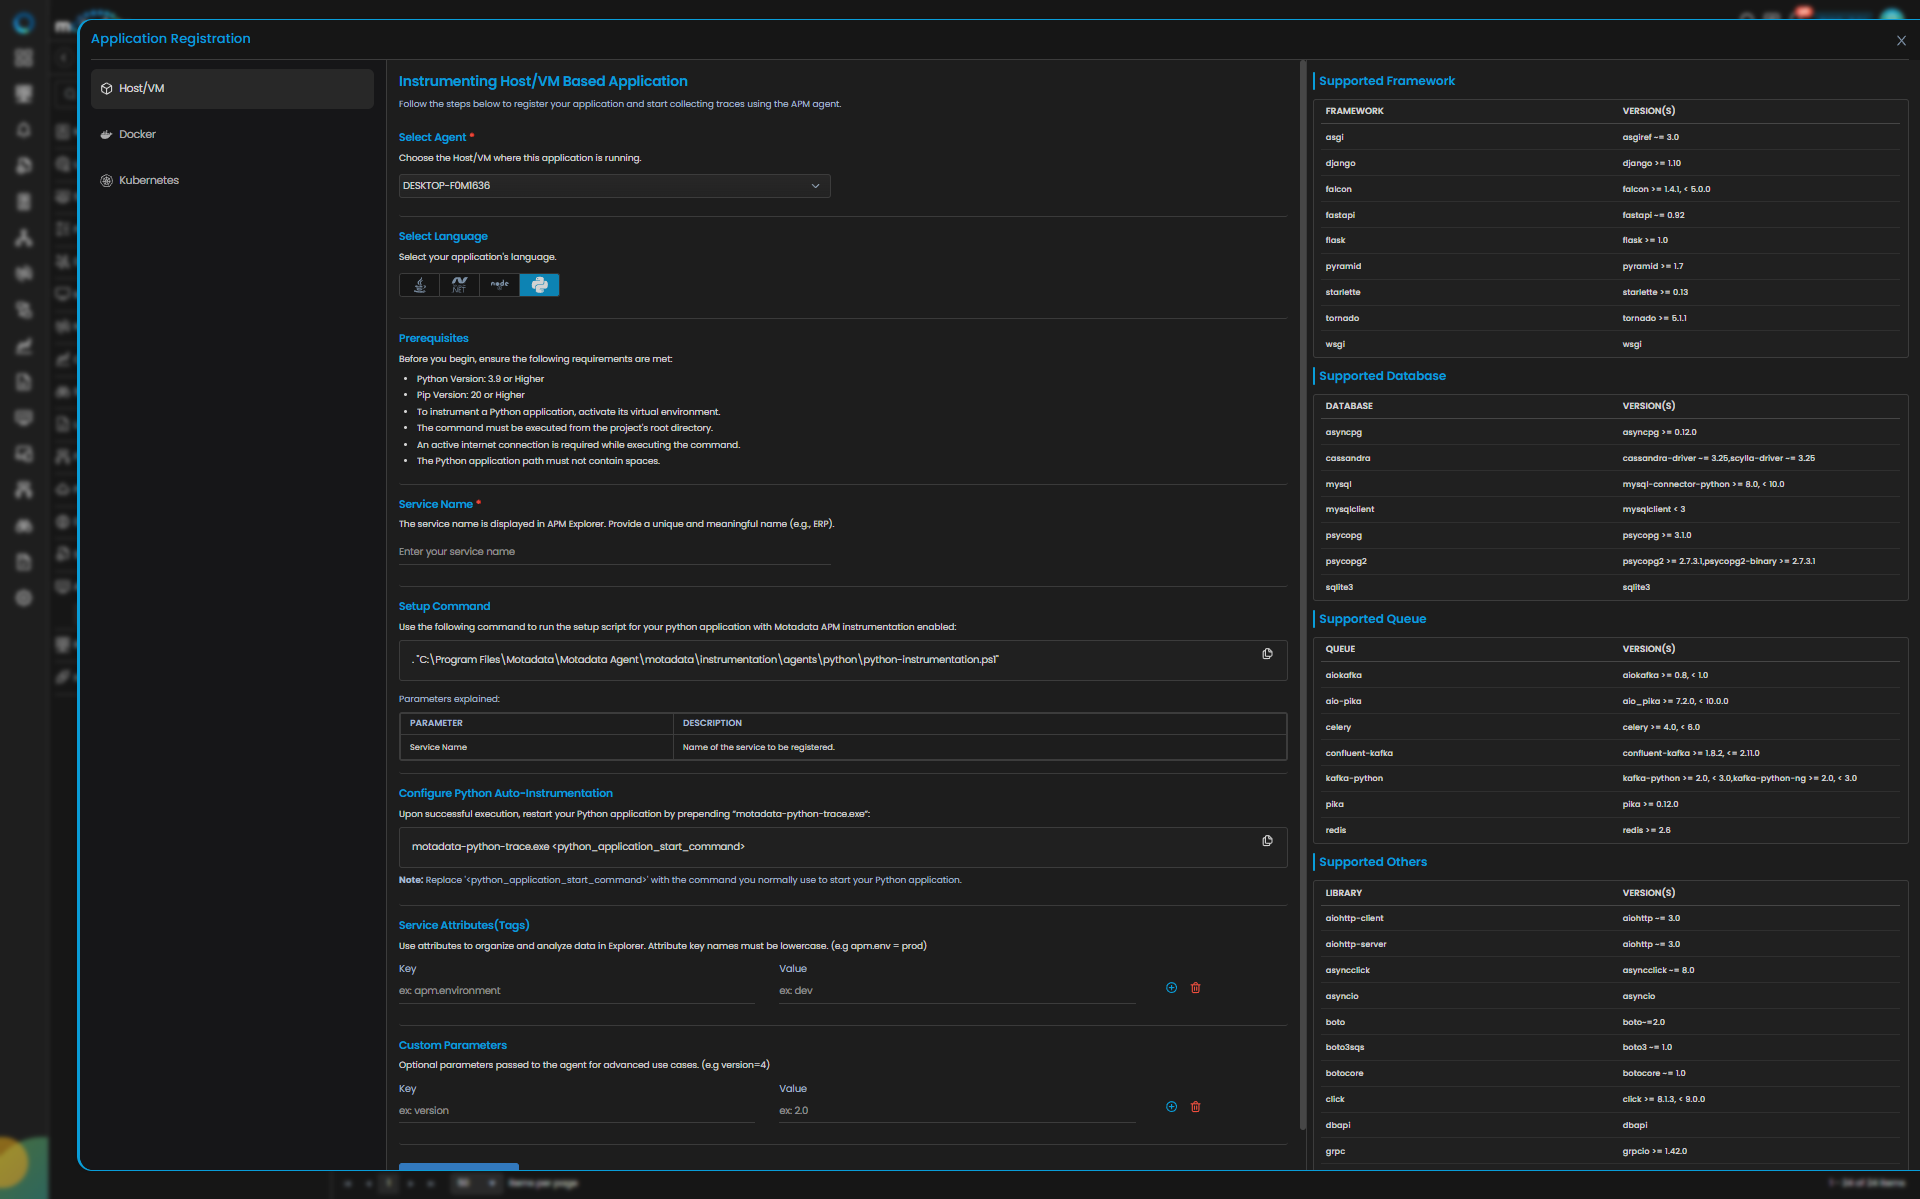This screenshot has width=1920, height=1199.
Task: Click the psycopg2 database row
Action: click(x=1610, y=561)
